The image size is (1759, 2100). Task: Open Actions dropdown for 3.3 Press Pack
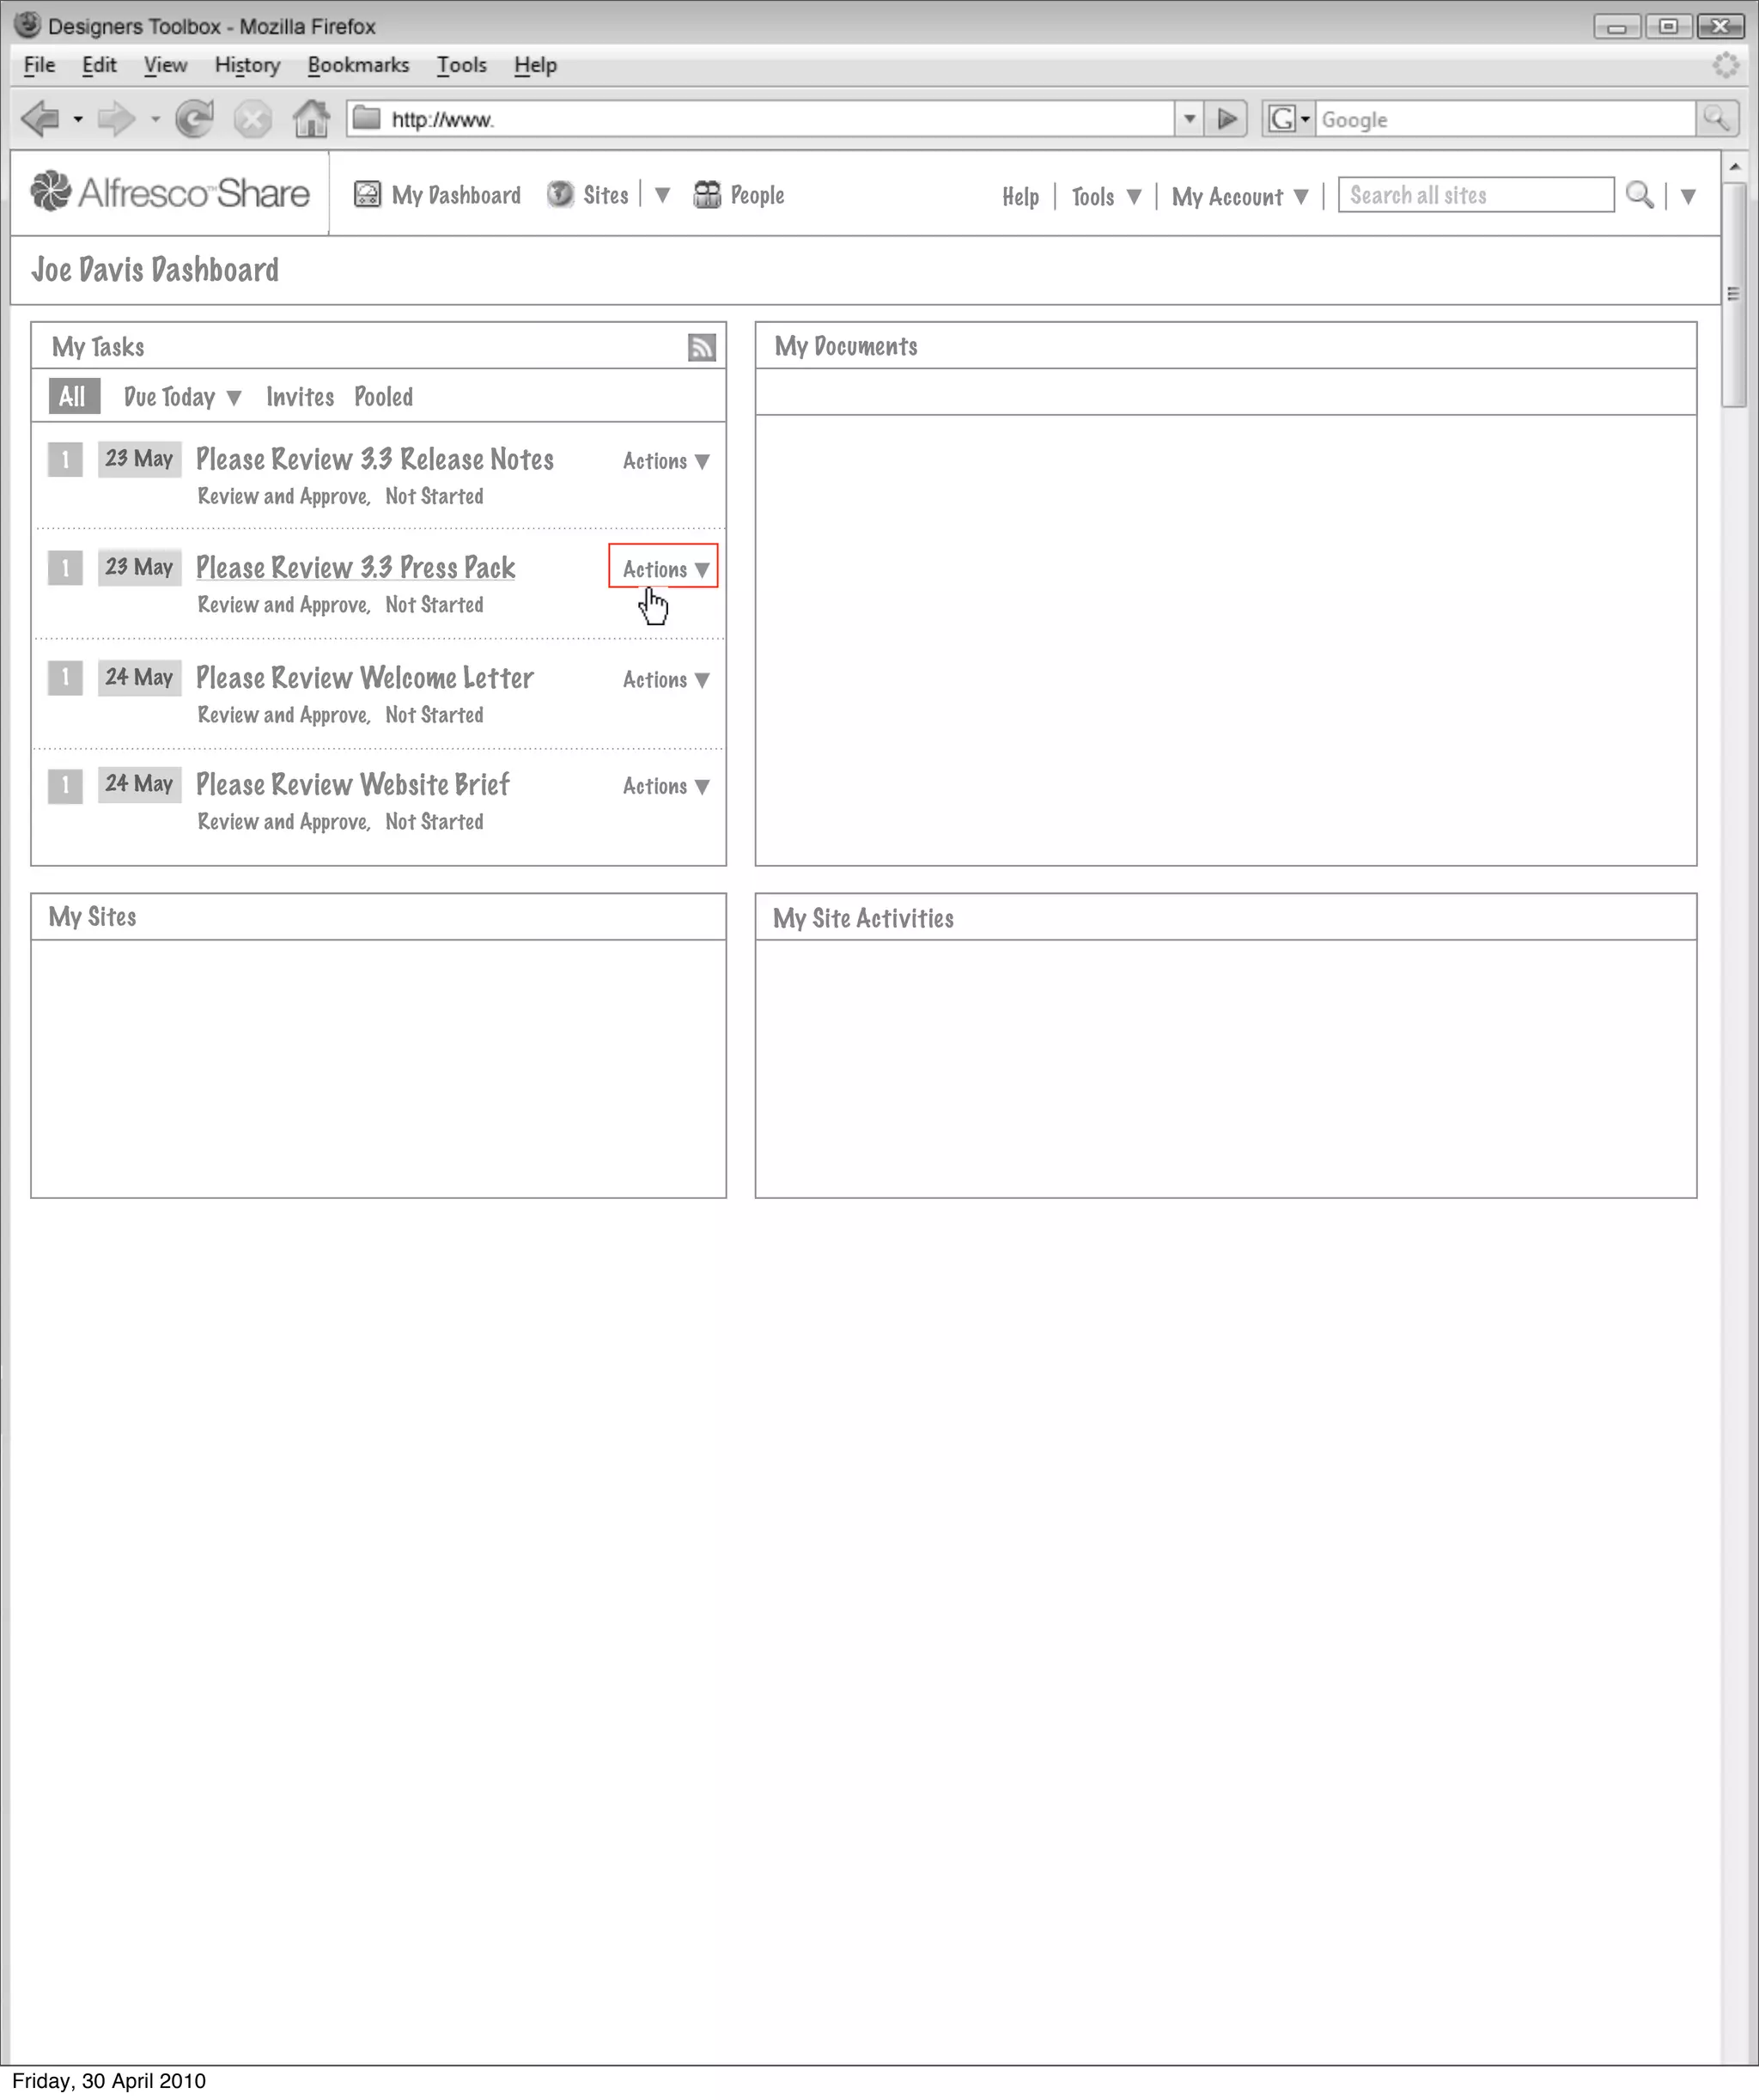pos(664,569)
